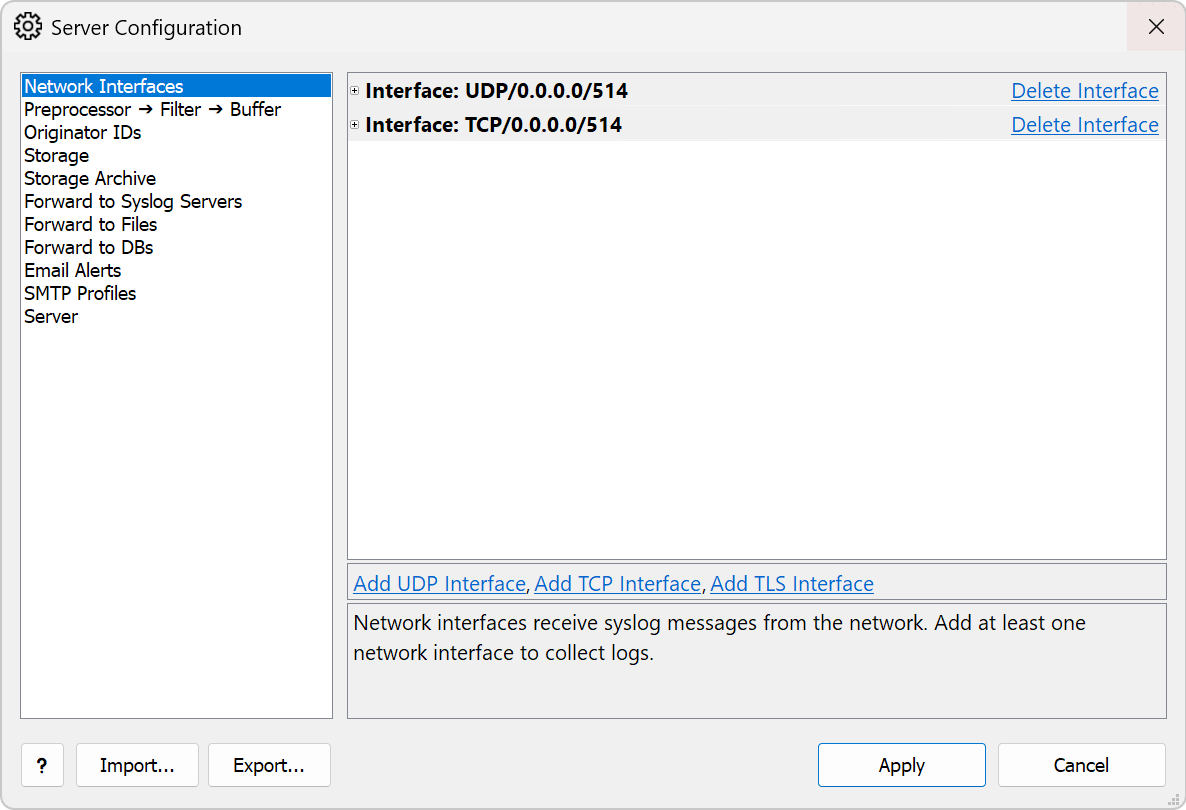Apply the server configuration changes
Image resolution: width=1186 pixels, height=810 pixels.
pos(902,765)
